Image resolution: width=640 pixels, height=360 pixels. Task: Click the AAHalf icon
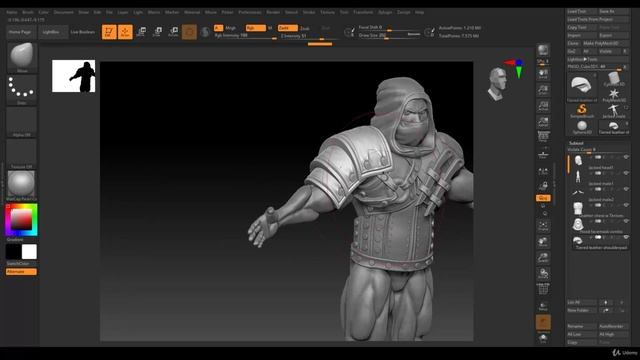click(x=543, y=122)
